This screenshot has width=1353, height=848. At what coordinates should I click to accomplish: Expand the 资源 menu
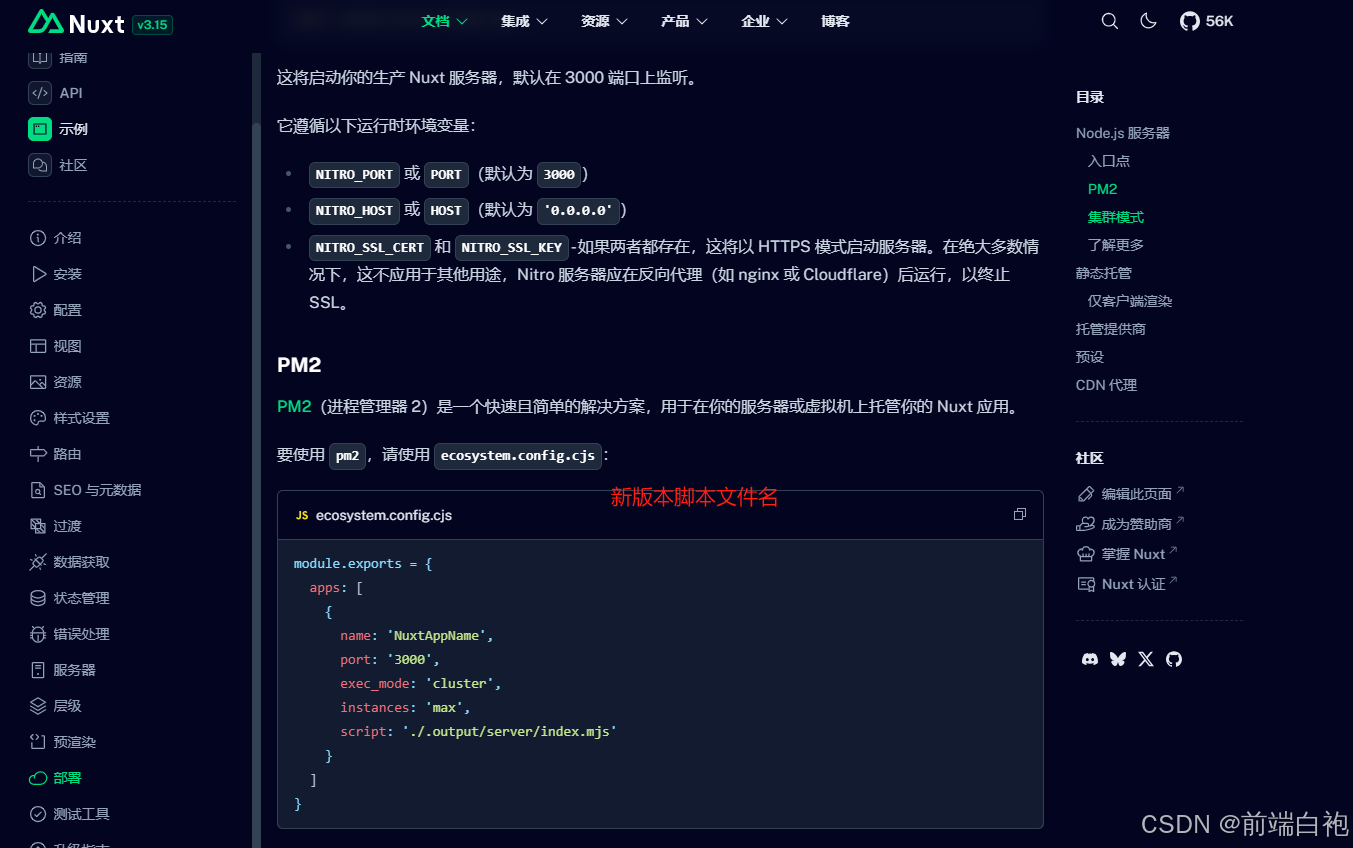click(604, 21)
